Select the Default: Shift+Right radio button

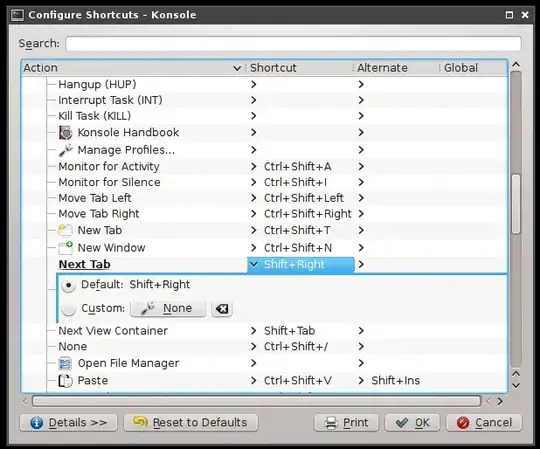pos(68,285)
